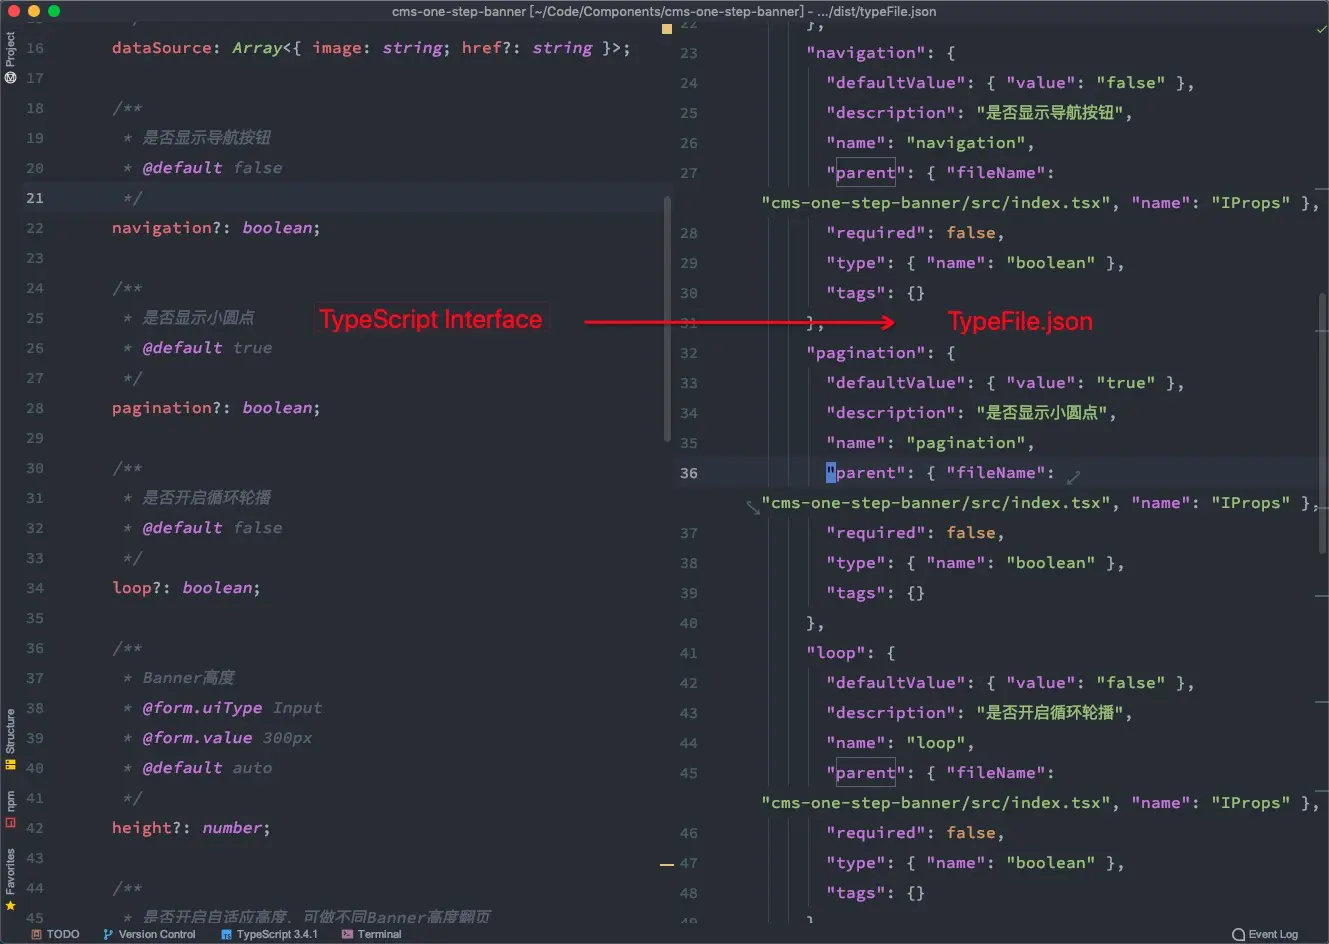1329x944 pixels.
Task: Open the Favorites tool window
Action: [x=10, y=879]
